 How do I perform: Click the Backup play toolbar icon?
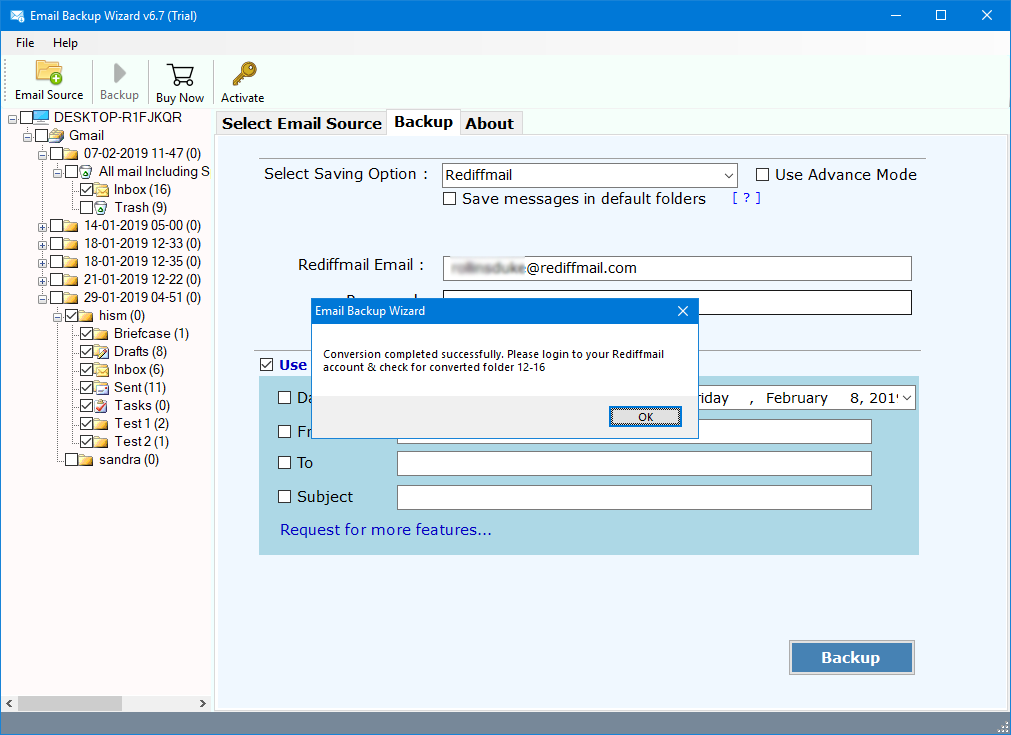click(x=119, y=73)
